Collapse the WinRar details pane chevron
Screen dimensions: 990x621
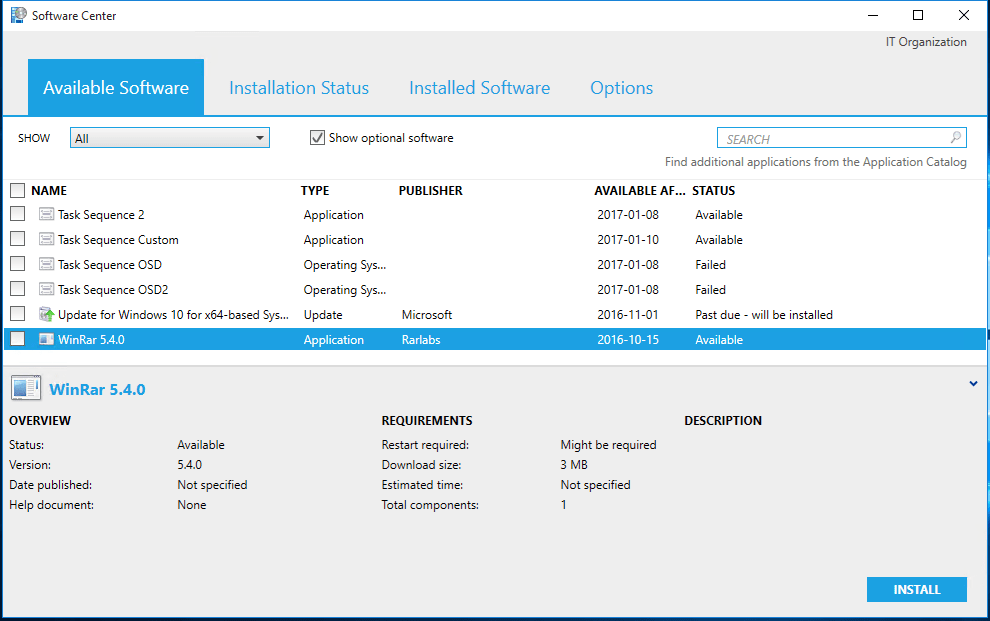point(974,384)
